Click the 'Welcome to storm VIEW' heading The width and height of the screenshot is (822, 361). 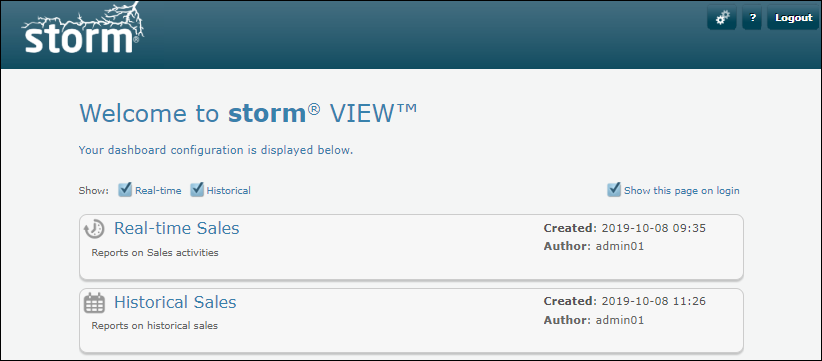pos(248,114)
